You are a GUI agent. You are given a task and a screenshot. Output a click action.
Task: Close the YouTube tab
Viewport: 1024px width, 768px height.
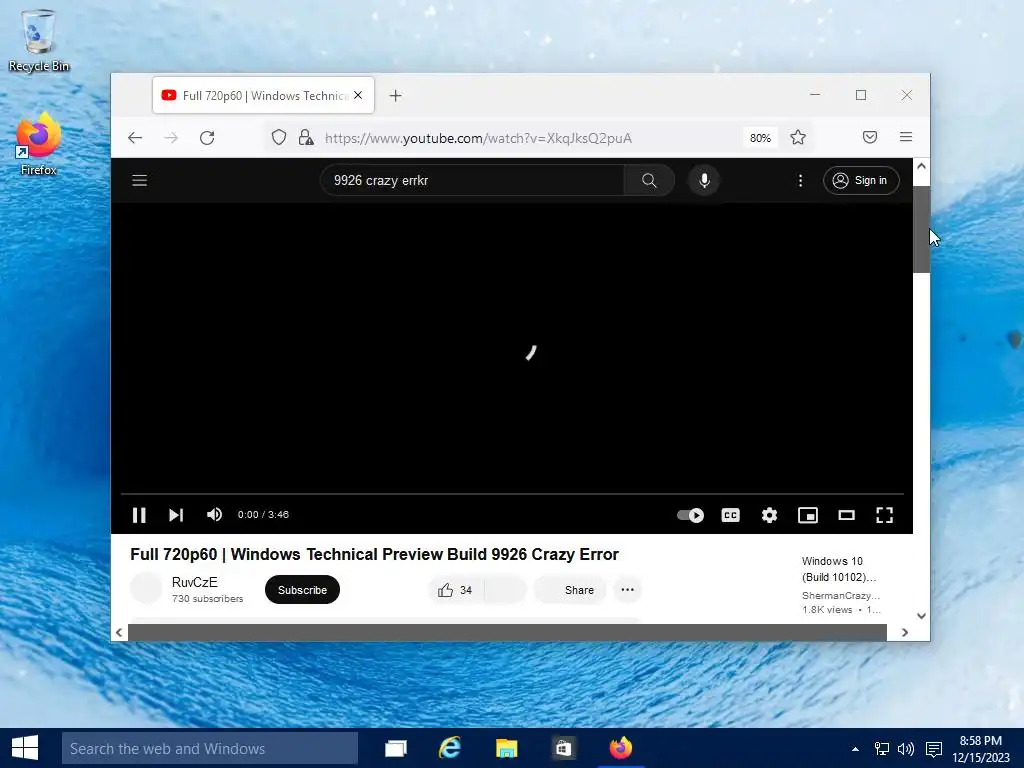point(358,95)
